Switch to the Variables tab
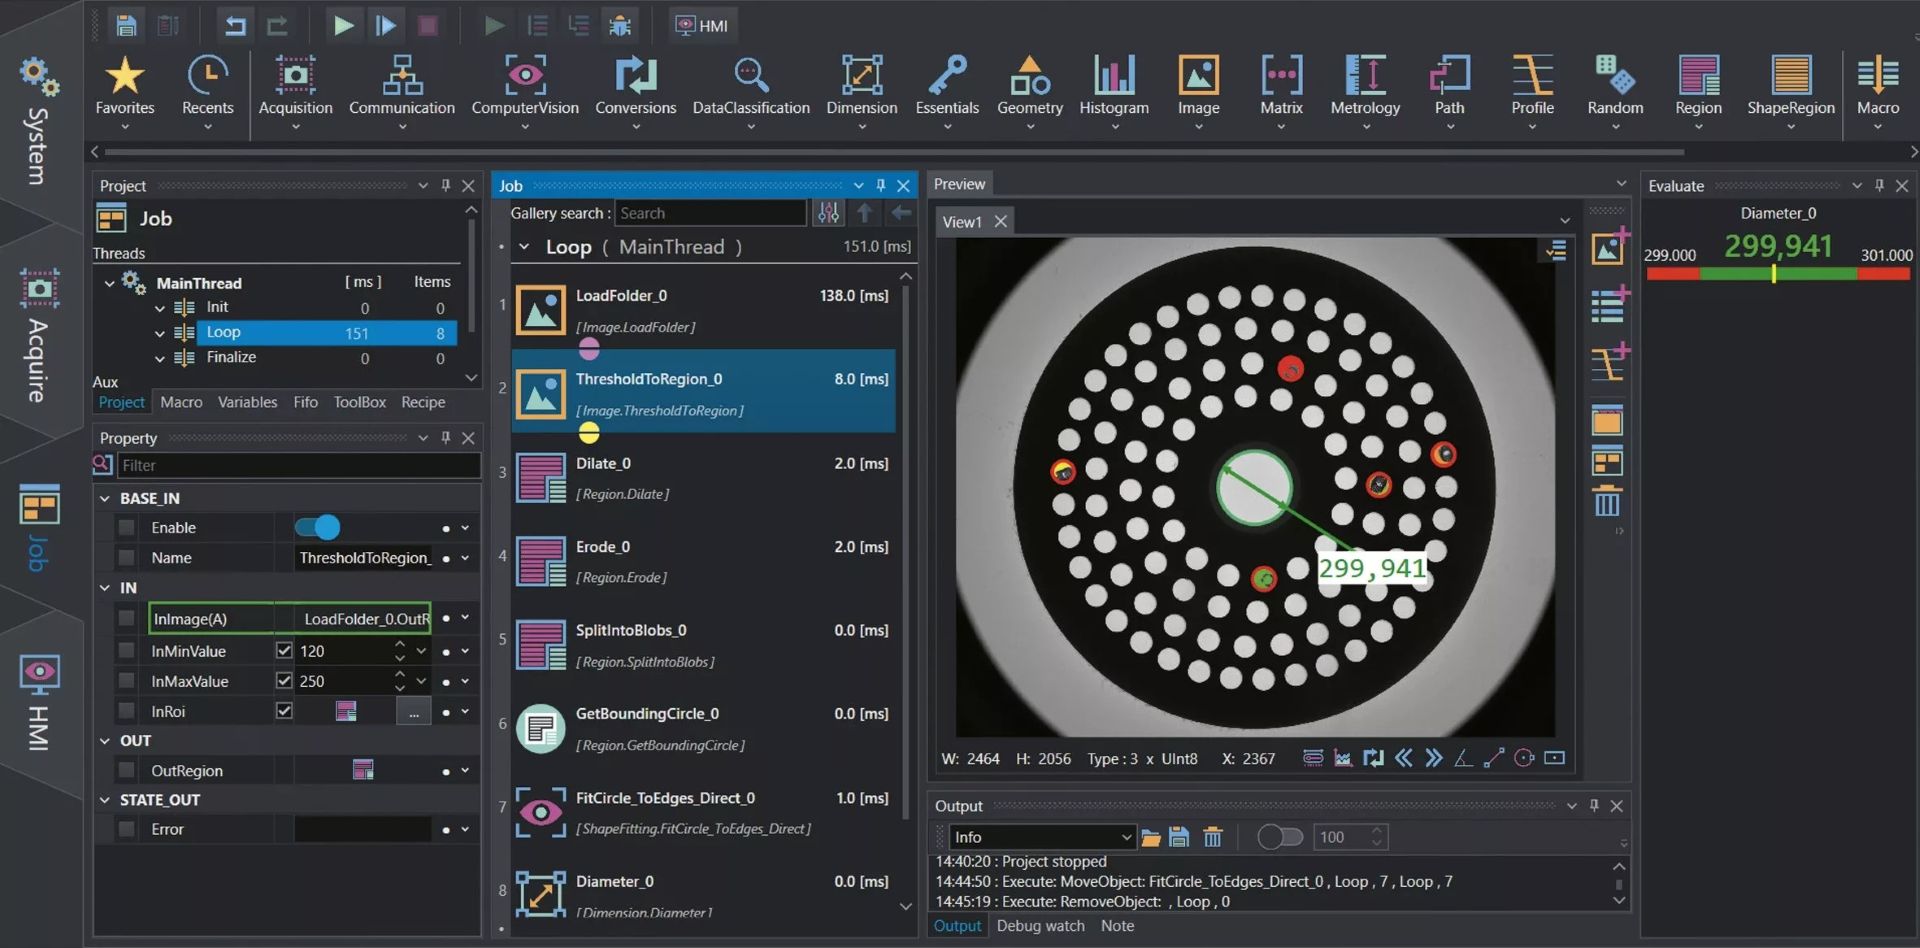 click(247, 402)
